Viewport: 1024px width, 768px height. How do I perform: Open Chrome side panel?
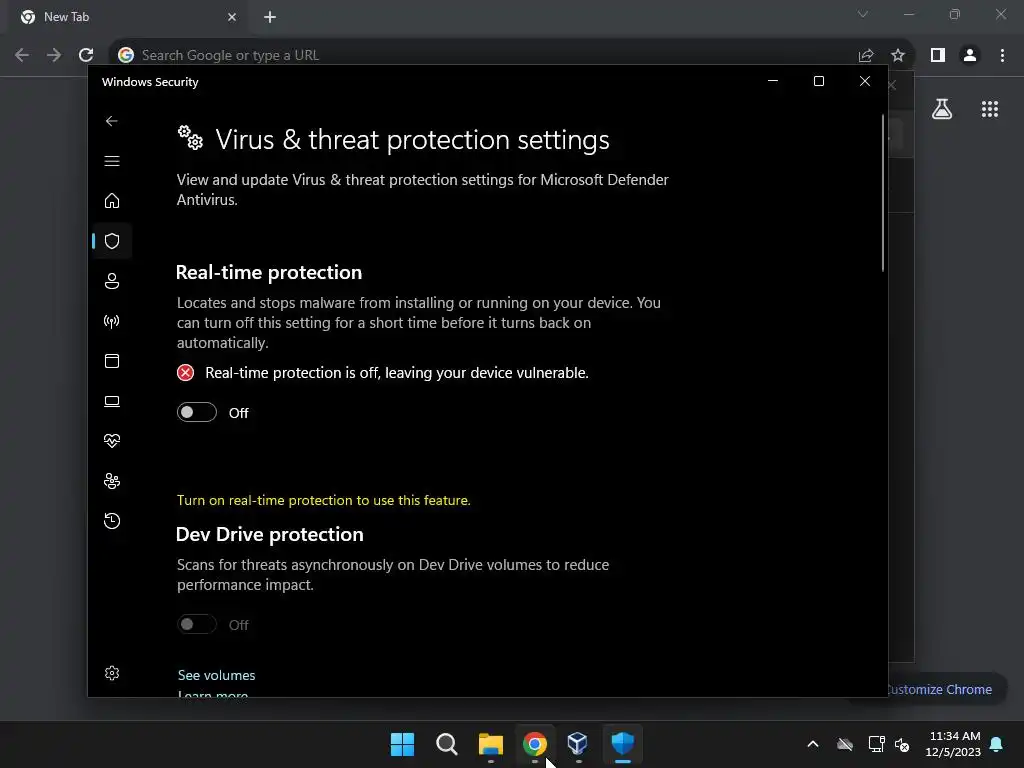[938, 56]
